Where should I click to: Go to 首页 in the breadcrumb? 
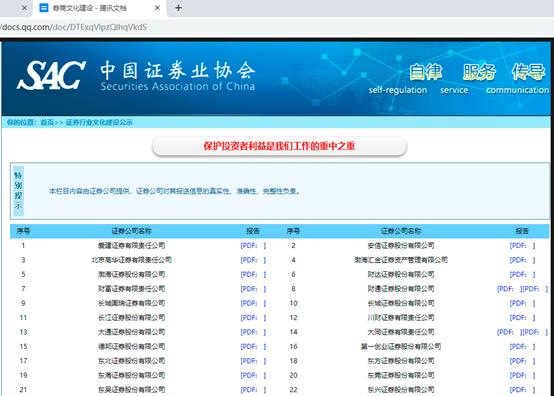(x=47, y=123)
